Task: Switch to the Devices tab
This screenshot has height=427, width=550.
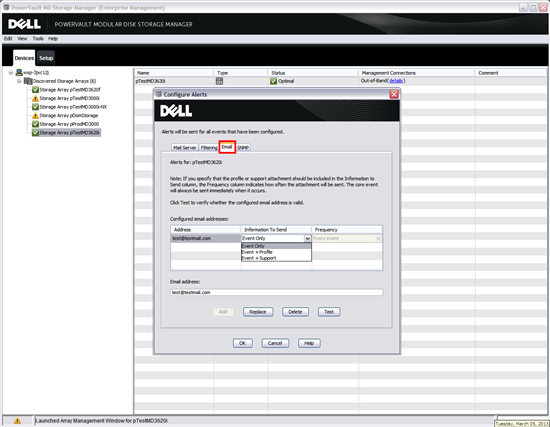Action: pos(24,58)
